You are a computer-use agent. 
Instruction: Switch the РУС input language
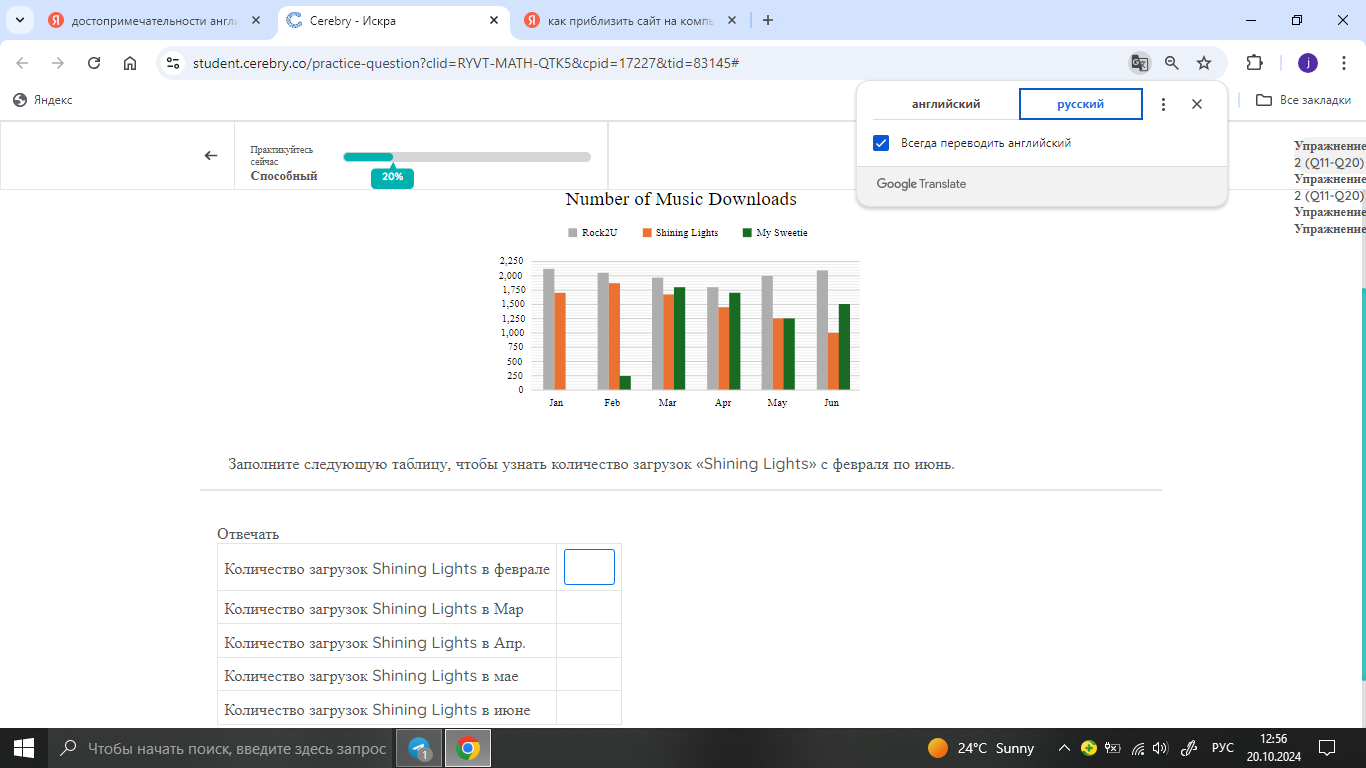(1222, 748)
